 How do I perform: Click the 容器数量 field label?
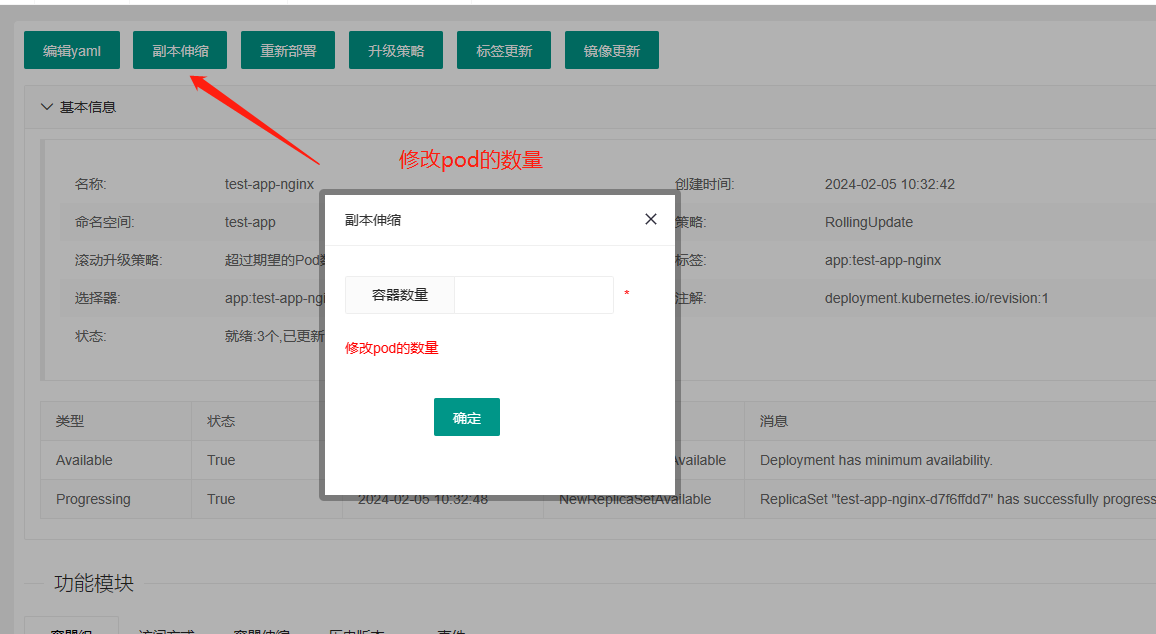tap(400, 295)
